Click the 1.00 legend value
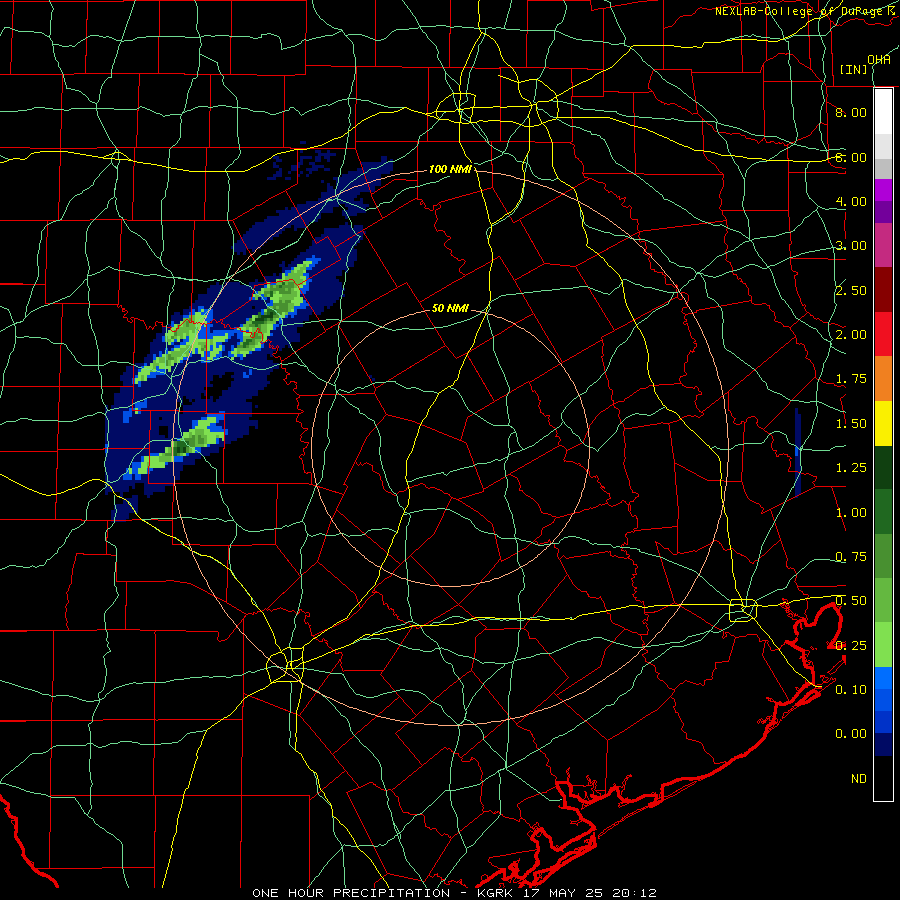The image size is (900, 900). (851, 513)
